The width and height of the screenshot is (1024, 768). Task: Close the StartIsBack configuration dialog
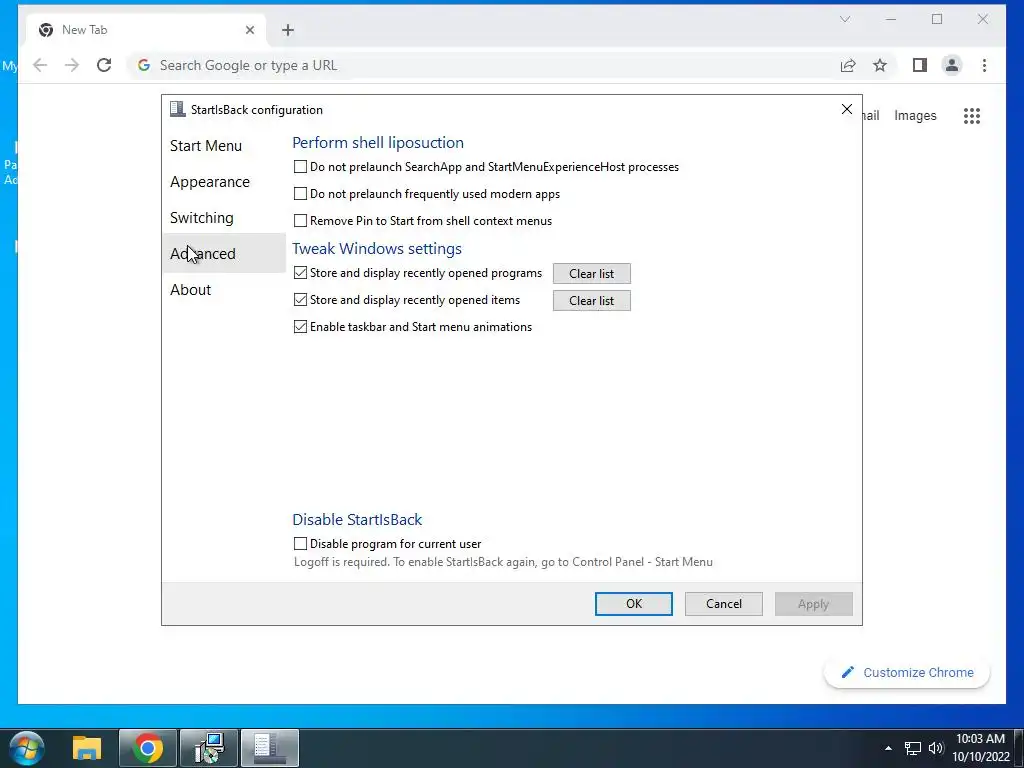pos(846,109)
